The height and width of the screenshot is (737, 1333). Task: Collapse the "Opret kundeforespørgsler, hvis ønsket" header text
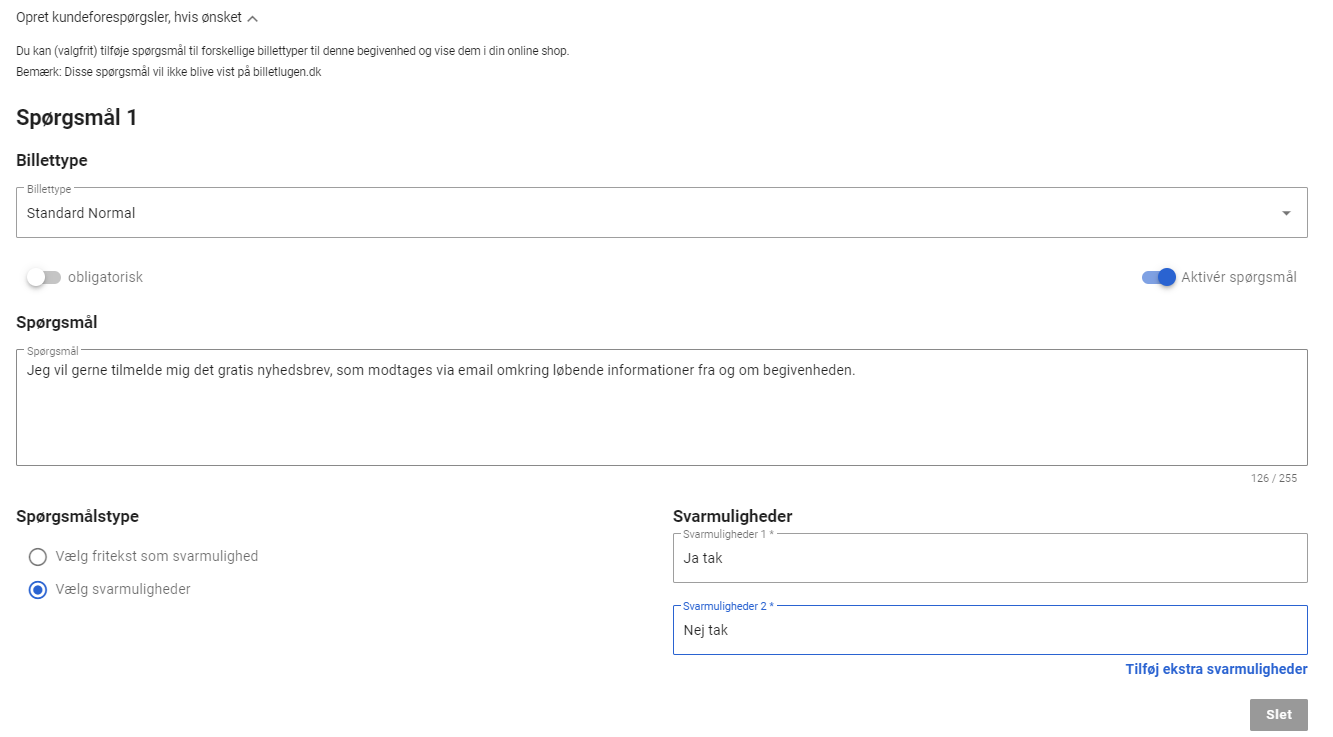pyautogui.click(x=128, y=17)
